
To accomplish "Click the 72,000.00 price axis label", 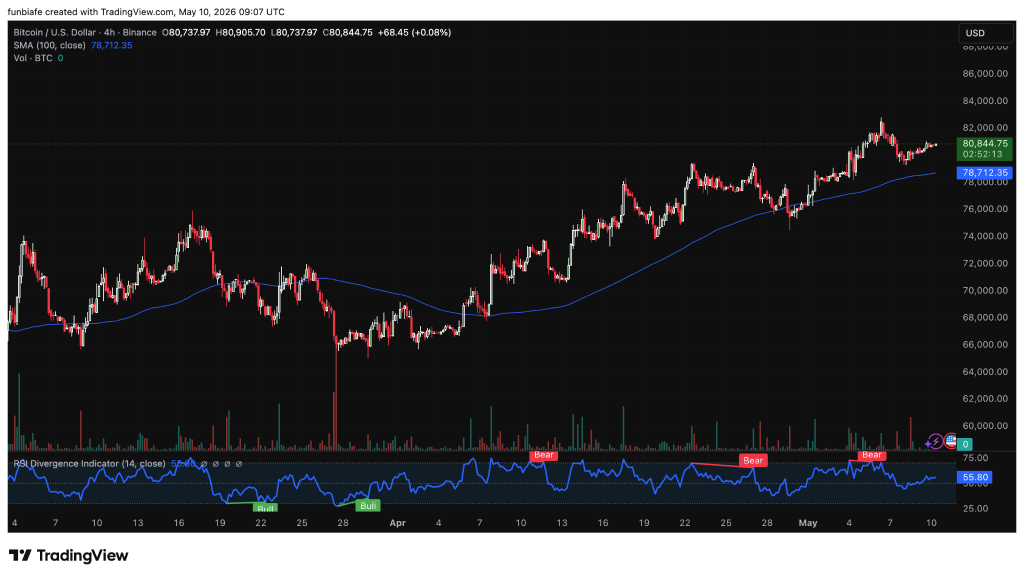I will tap(985, 263).
